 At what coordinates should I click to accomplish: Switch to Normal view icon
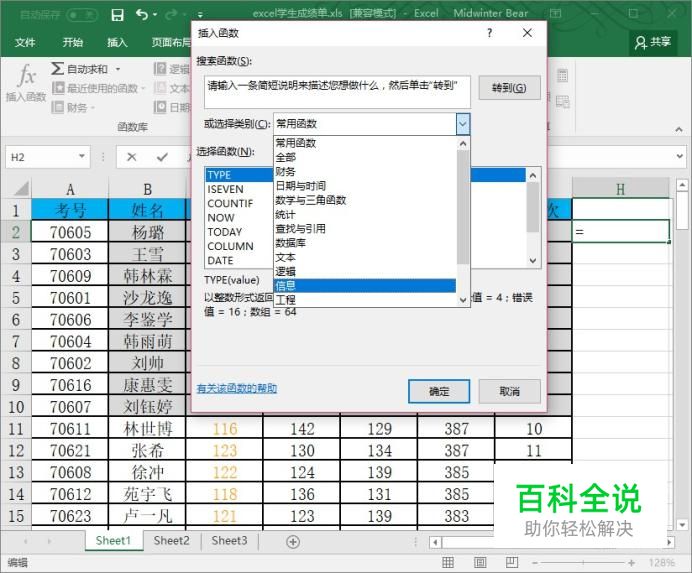(448, 562)
